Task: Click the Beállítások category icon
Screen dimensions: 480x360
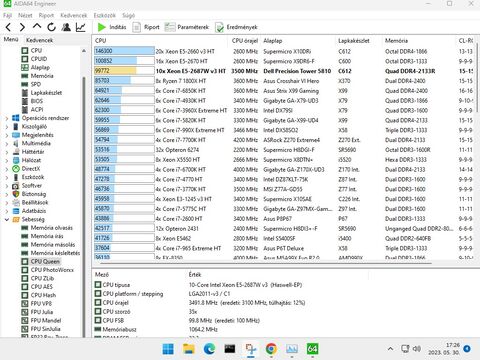Action: click(x=16, y=202)
